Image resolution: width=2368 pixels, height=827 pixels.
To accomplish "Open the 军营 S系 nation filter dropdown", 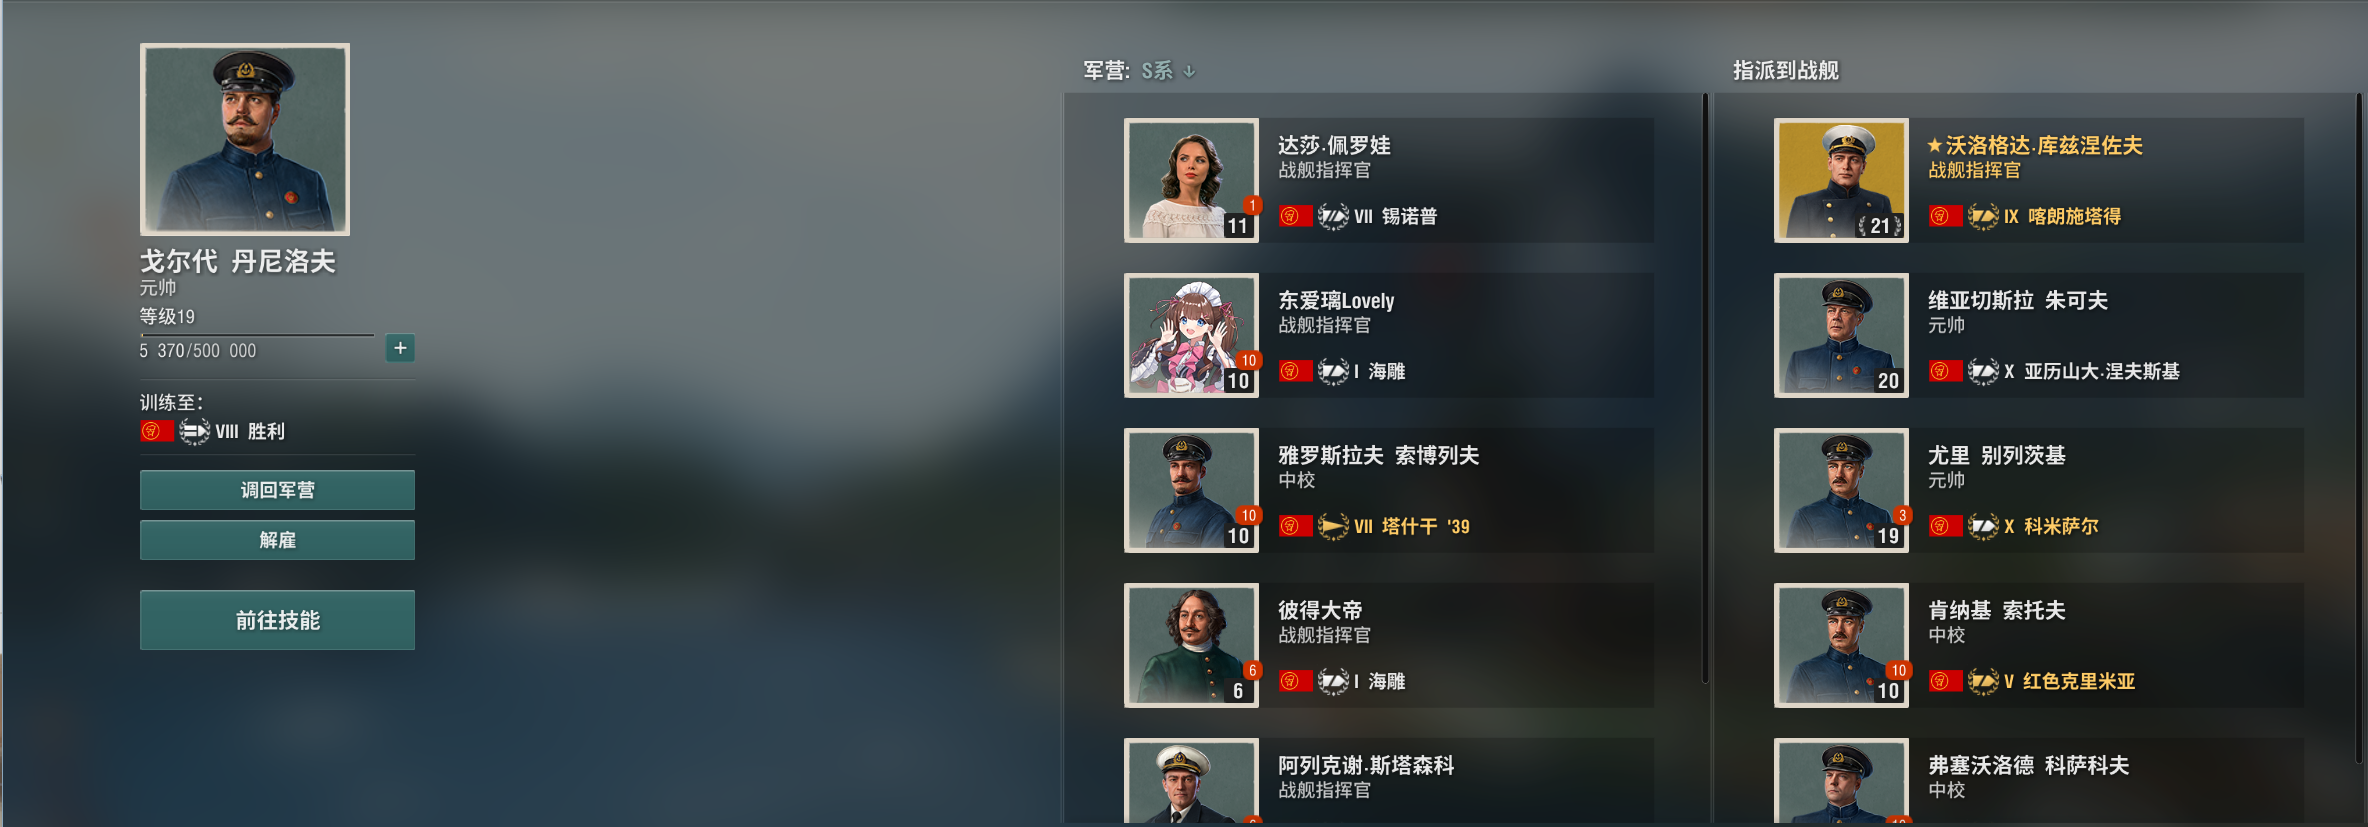I will 1168,71.
